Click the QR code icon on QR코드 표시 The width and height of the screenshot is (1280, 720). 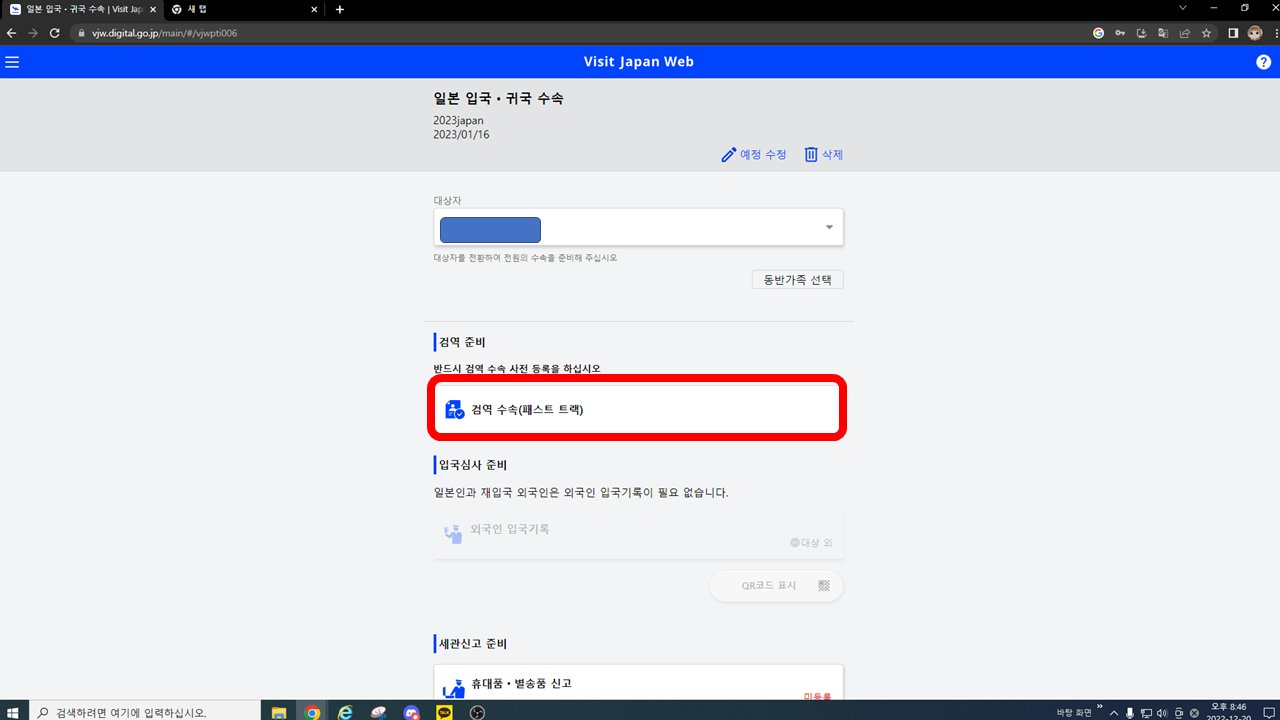pos(824,586)
